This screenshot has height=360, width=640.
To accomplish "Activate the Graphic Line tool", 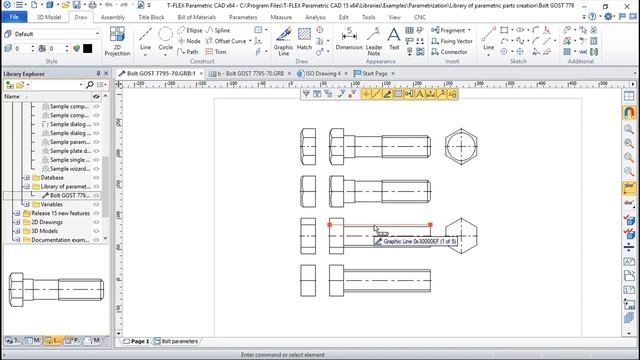I will click(284, 41).
